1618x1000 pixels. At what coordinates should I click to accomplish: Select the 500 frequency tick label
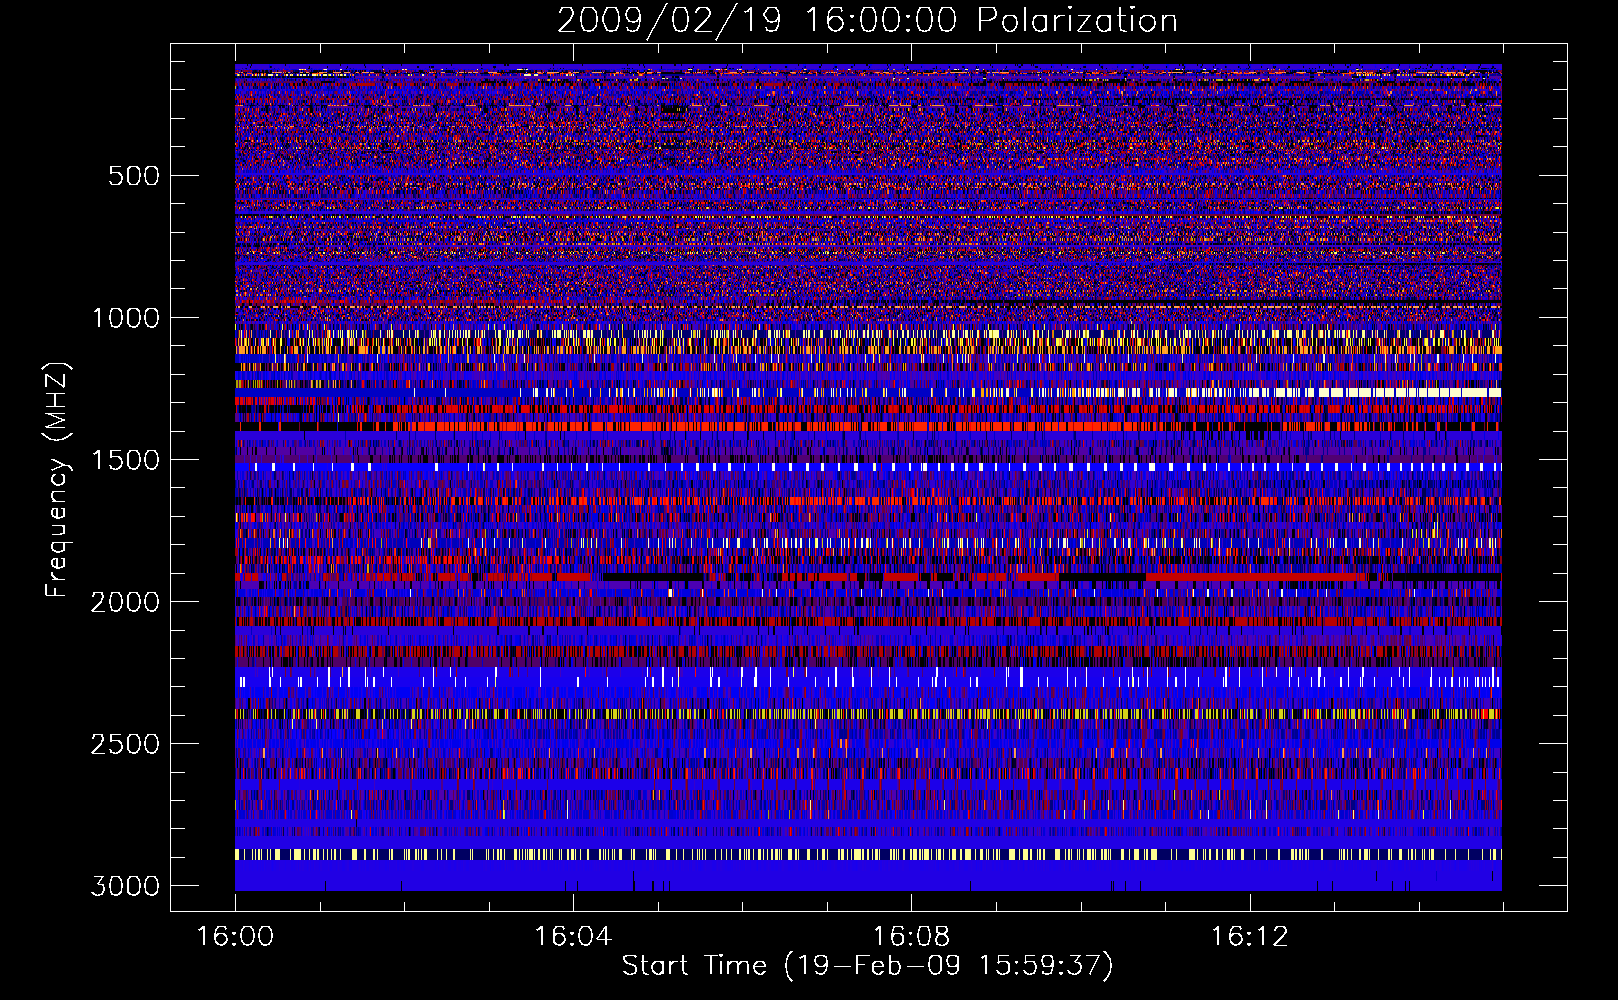tap(134, 176)
